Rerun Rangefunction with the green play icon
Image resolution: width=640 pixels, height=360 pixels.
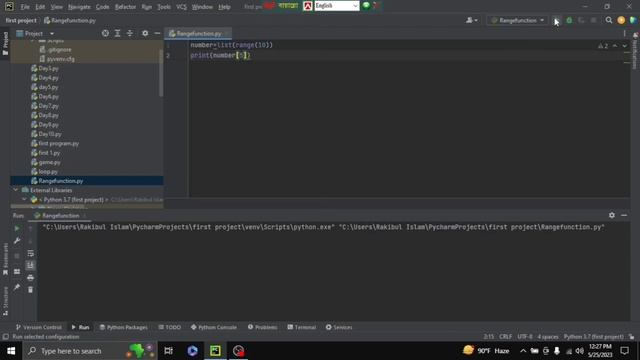point(17,229)
